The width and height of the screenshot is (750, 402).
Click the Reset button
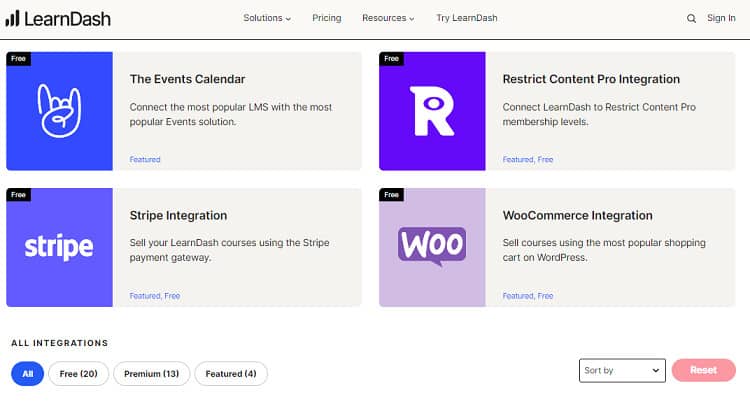pos(704,370)
